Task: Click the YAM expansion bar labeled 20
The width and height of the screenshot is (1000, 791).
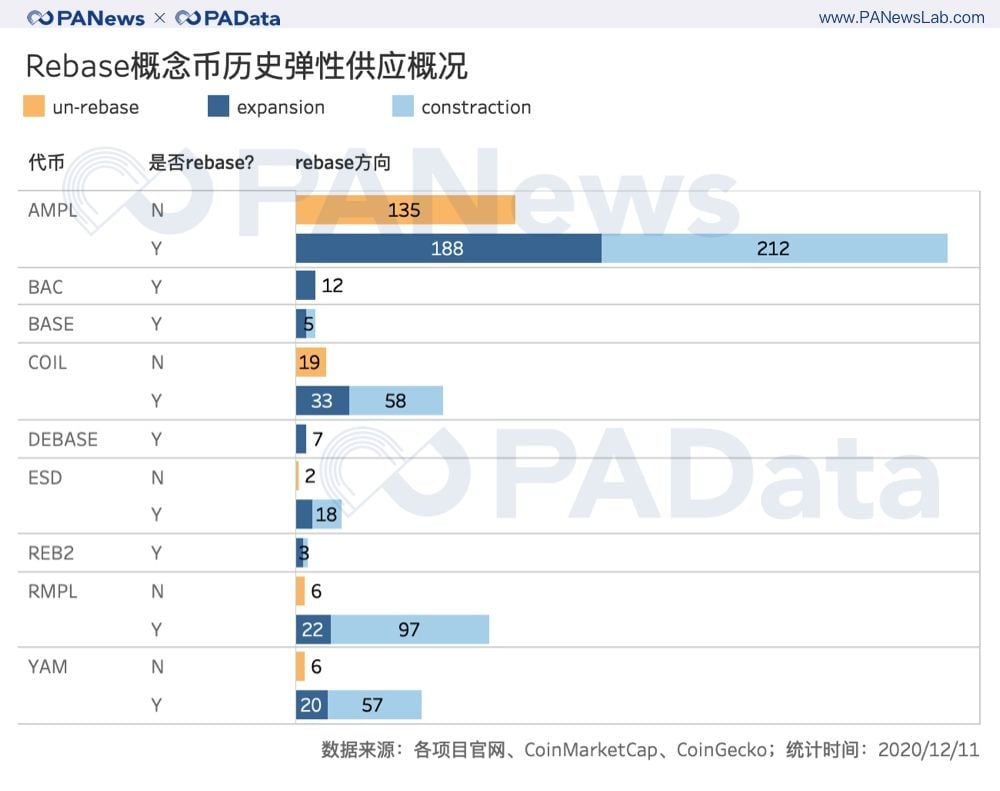Action: 311,705
